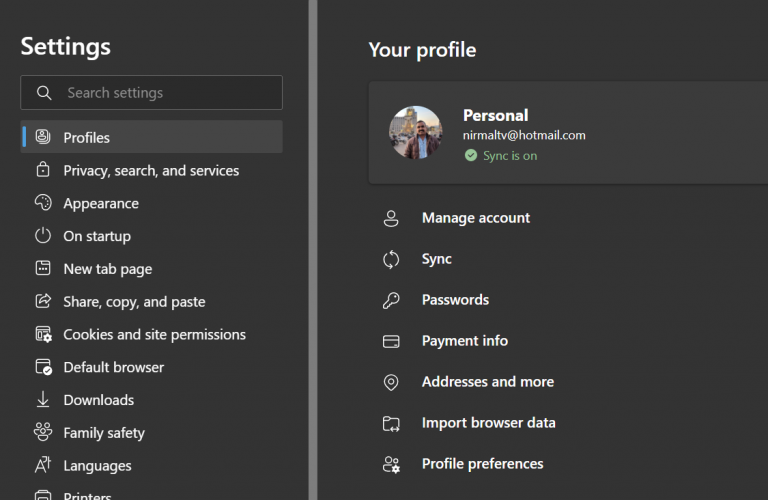Click the Profiles icon in sidebar
This screenshot has height=500, width=768.
coord(43,137)
